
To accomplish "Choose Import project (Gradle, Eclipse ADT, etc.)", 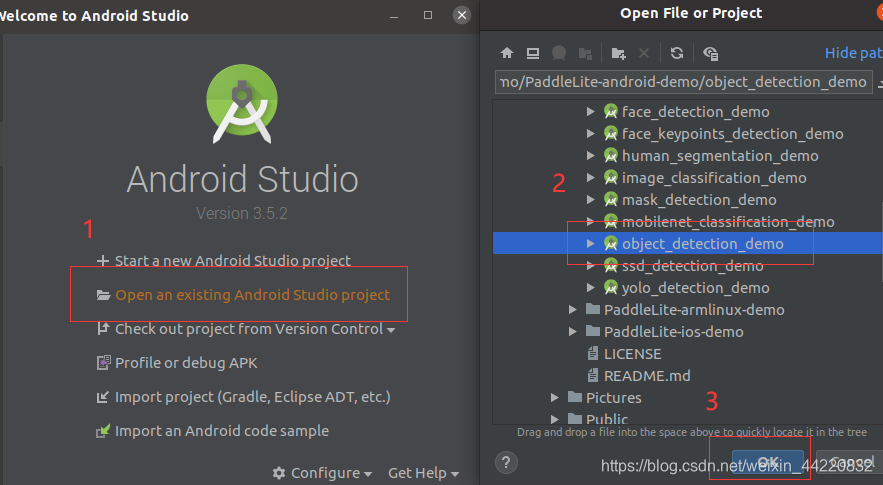I will 243,397.
